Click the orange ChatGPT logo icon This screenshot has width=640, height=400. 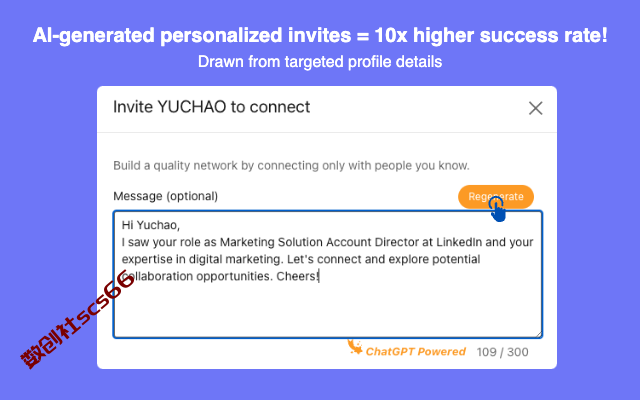(355, 347)
